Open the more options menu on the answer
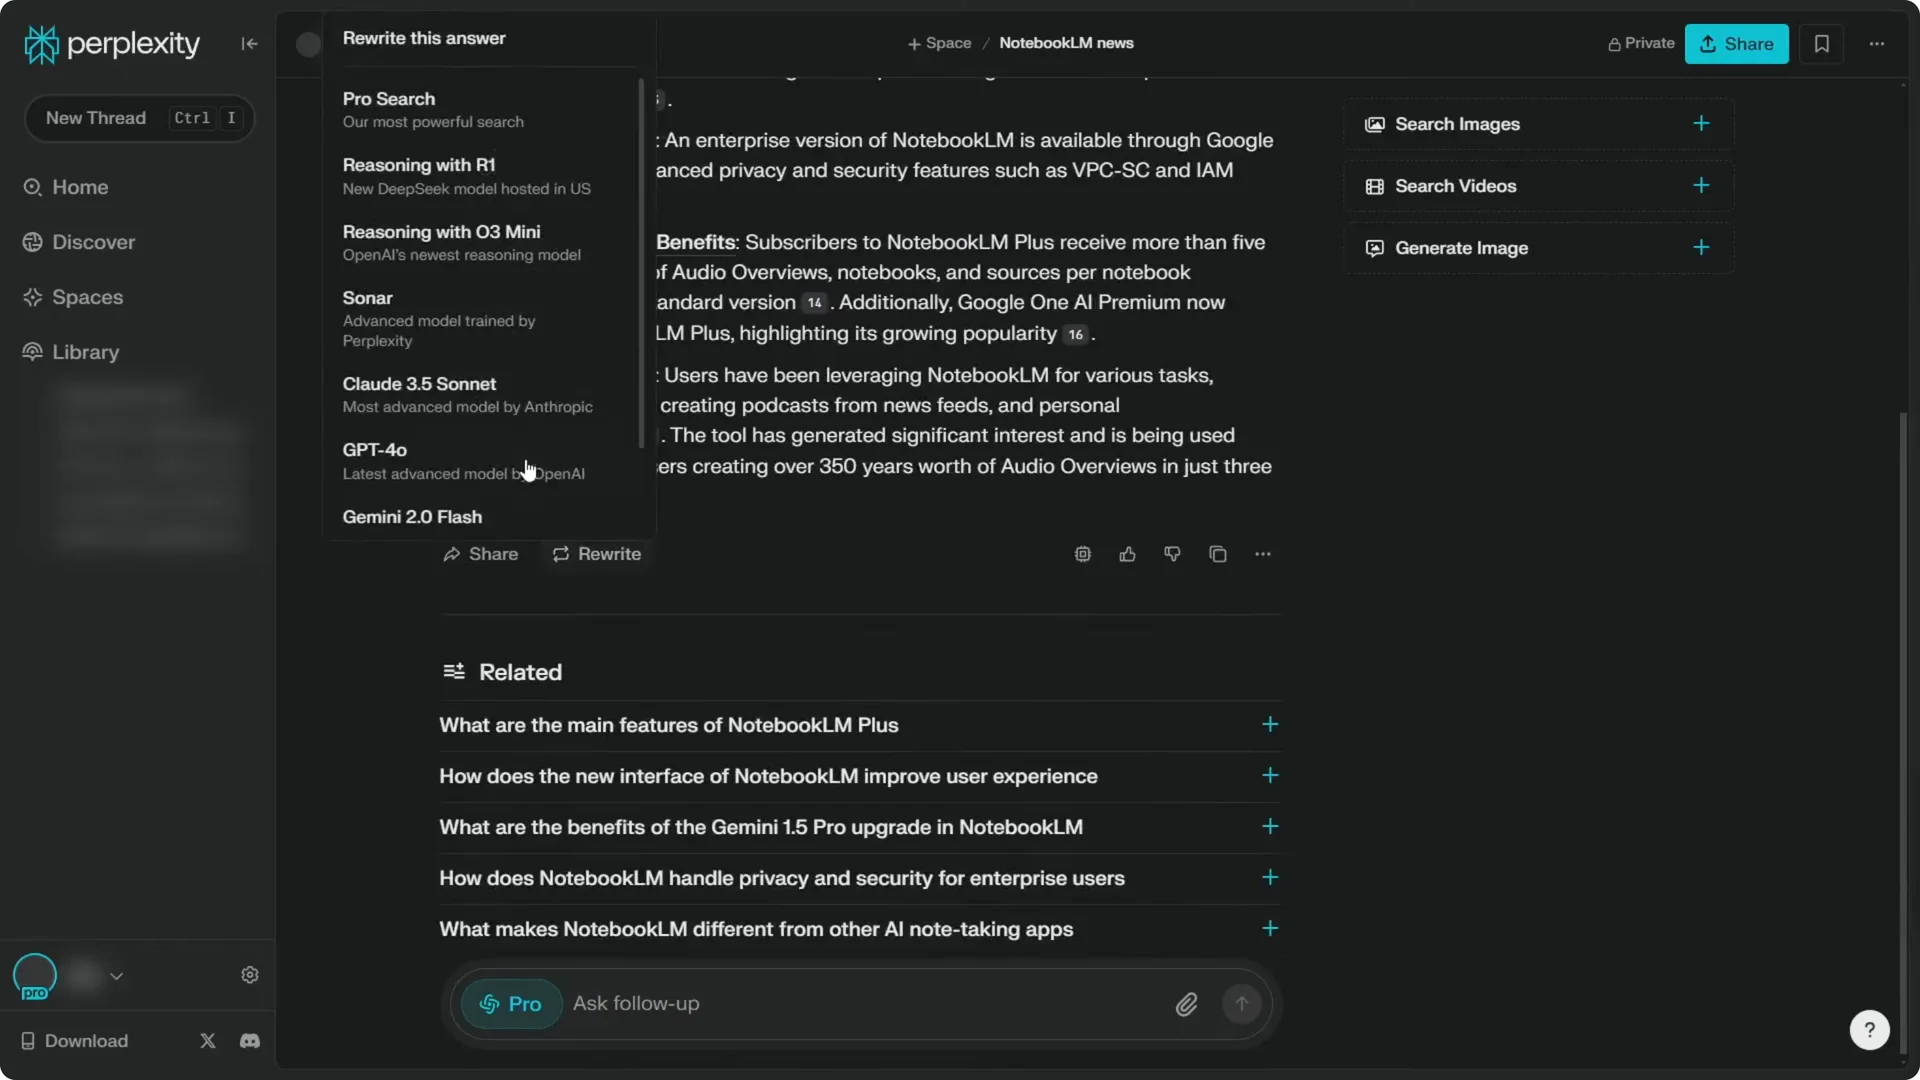Image resolution: width=1920 pixels, height=1080 pixels. [1262, 554]
